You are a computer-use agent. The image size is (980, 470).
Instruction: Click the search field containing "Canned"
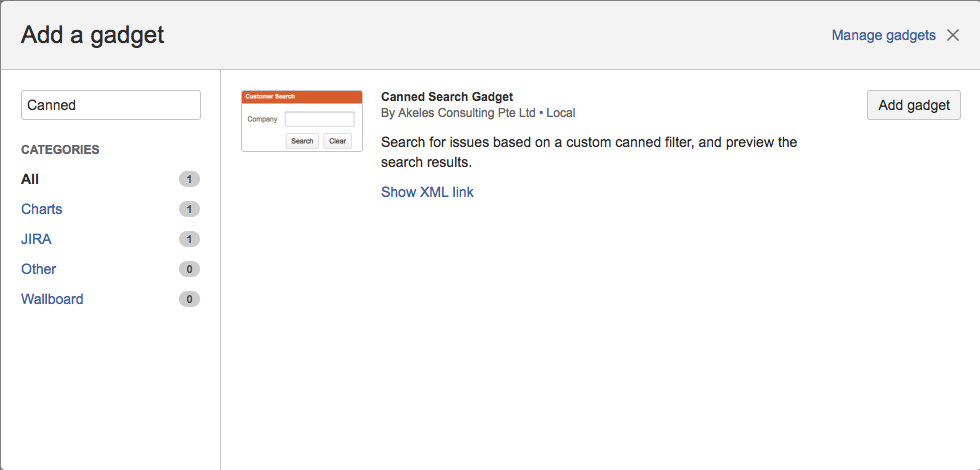[111, 105]
